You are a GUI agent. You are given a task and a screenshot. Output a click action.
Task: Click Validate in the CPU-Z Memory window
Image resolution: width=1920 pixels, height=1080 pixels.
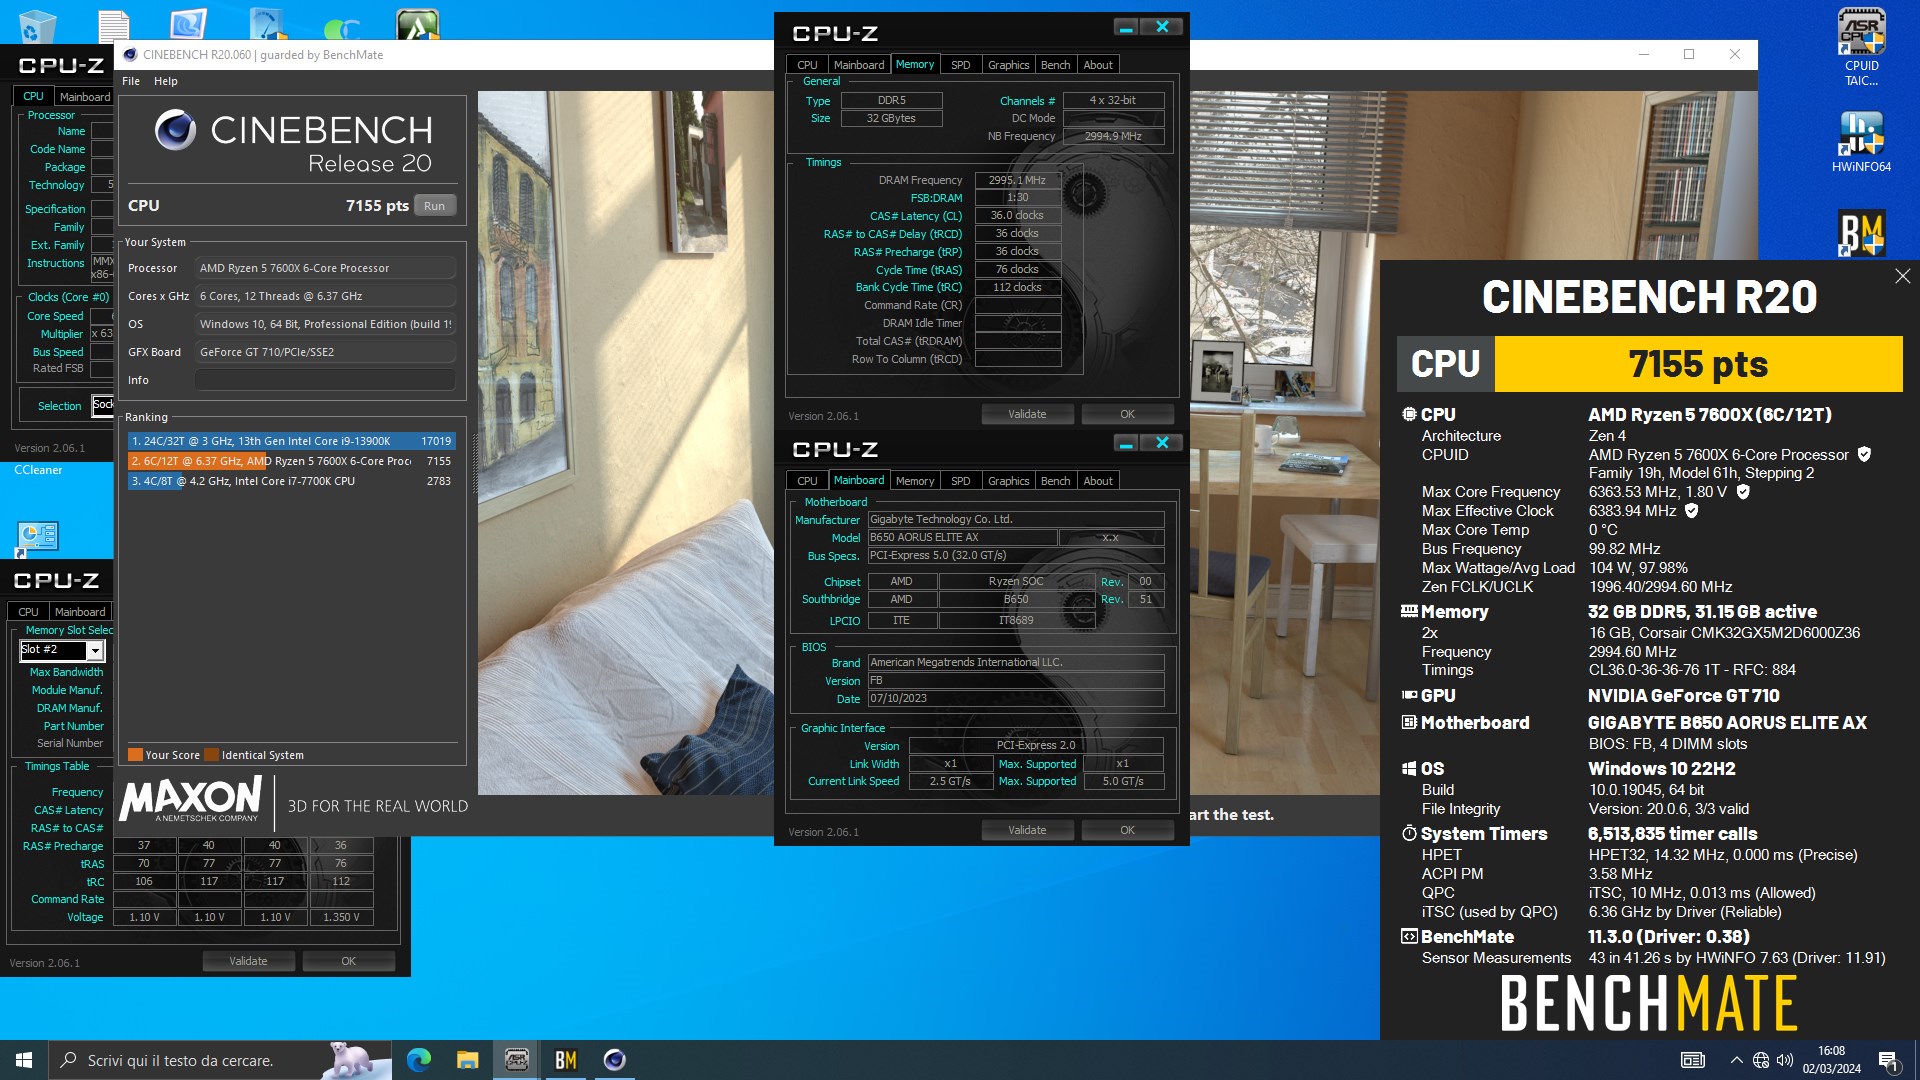point(1027,414)
